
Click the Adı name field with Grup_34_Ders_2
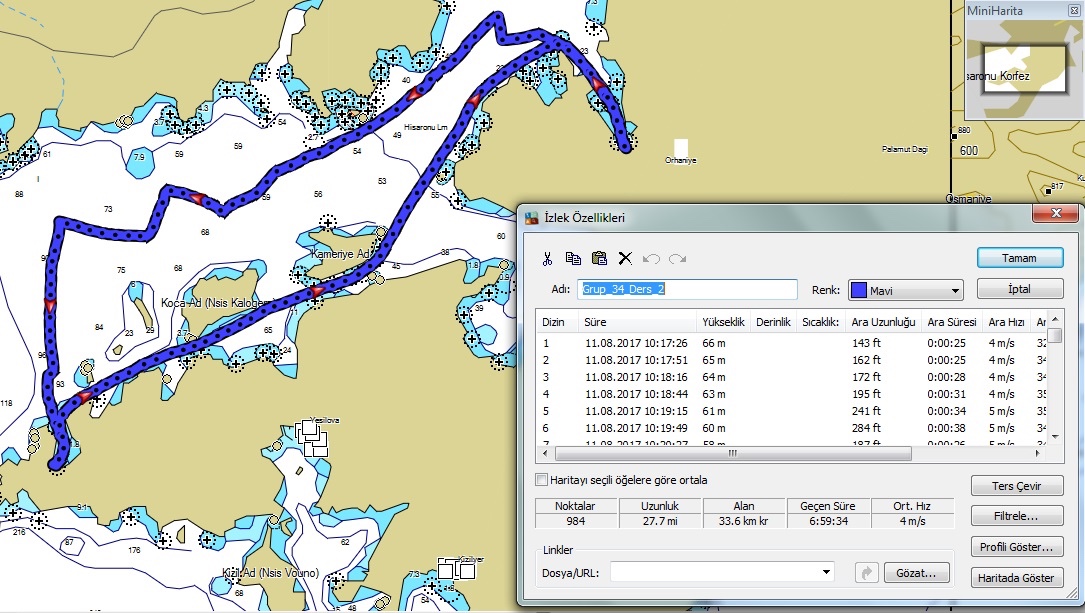click(x=687, y=289)
